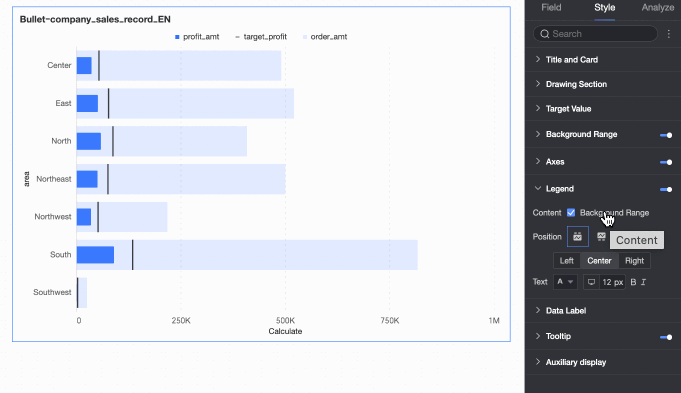
Task: Click the South profit_amt blue bar
Action: click(96, 255)
